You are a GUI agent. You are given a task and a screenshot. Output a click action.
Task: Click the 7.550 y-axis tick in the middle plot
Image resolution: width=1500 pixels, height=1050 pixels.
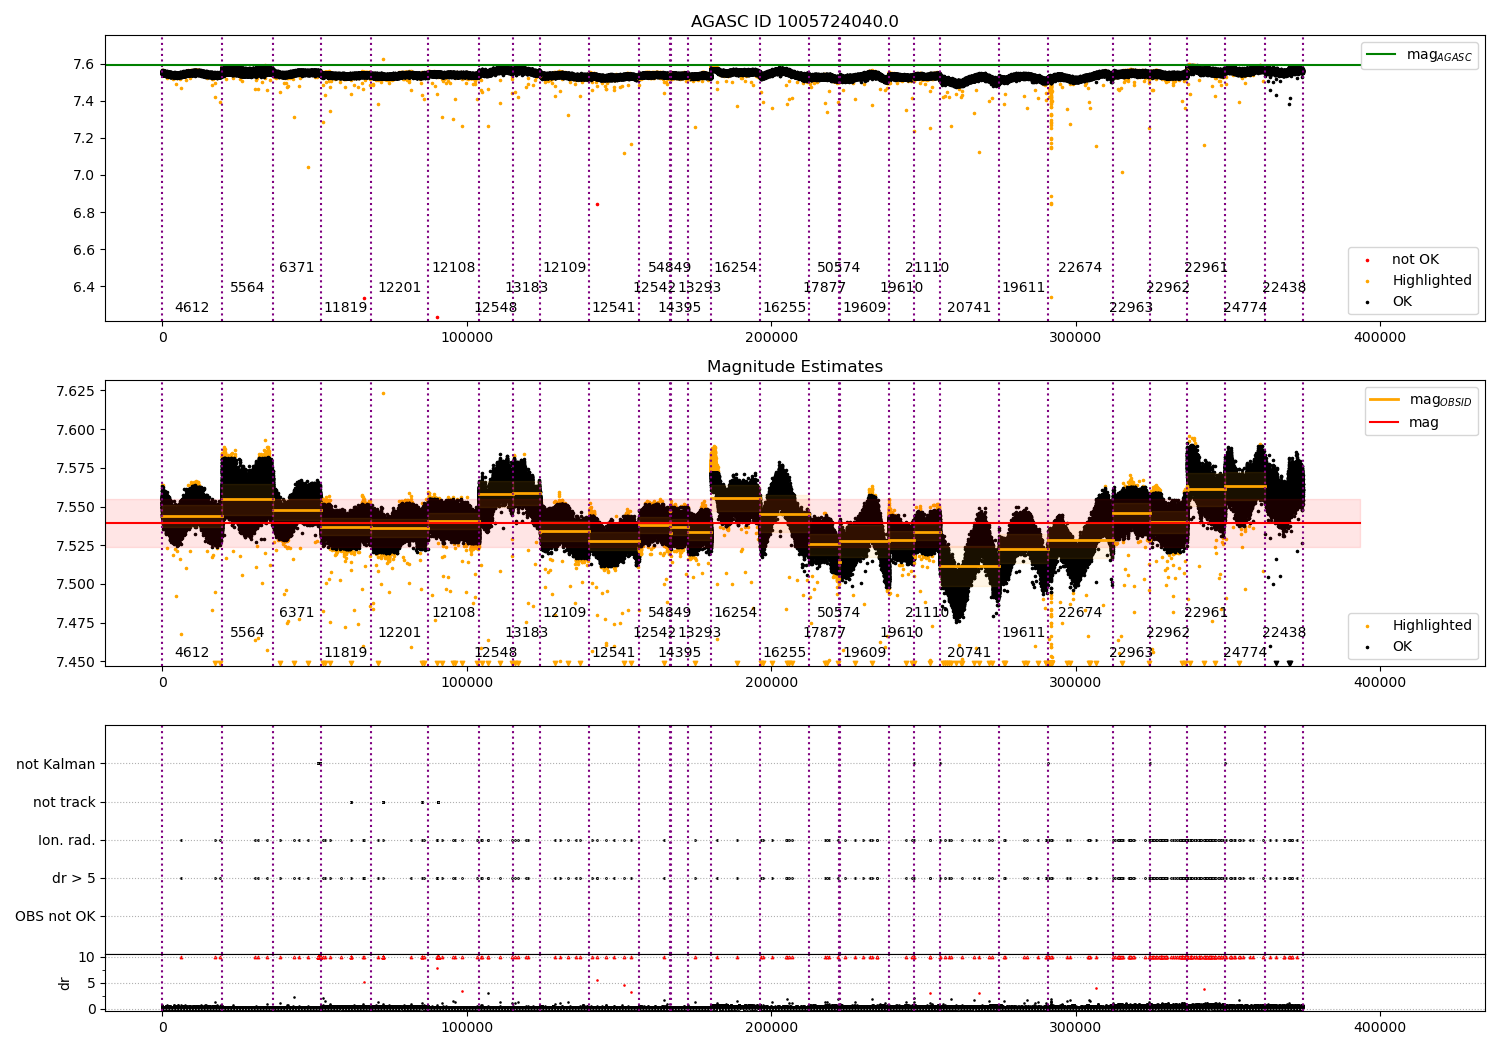tap(75, 507)
